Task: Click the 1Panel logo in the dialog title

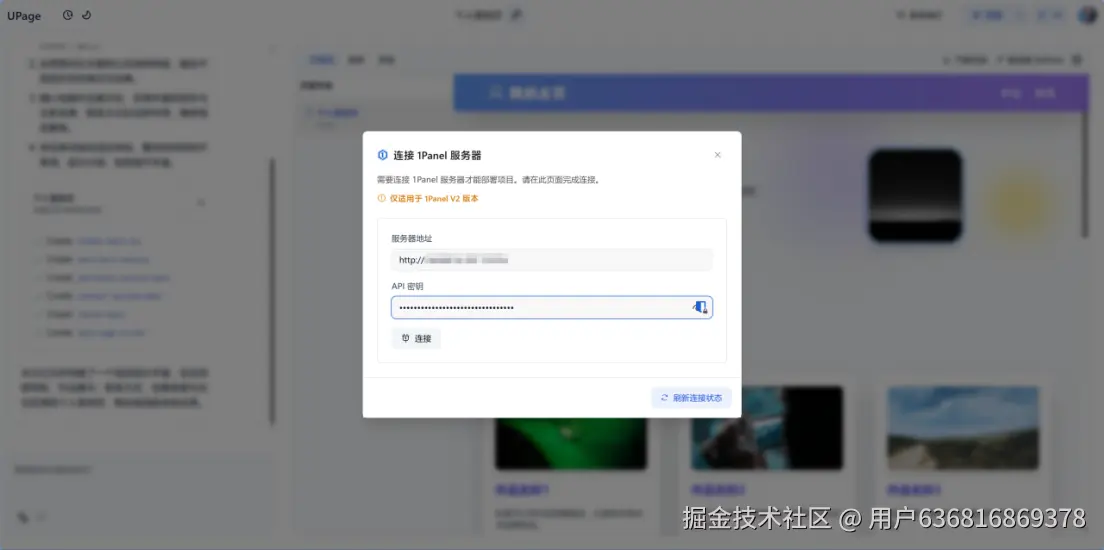Action: pyautogui.click(x=382, y=155)
